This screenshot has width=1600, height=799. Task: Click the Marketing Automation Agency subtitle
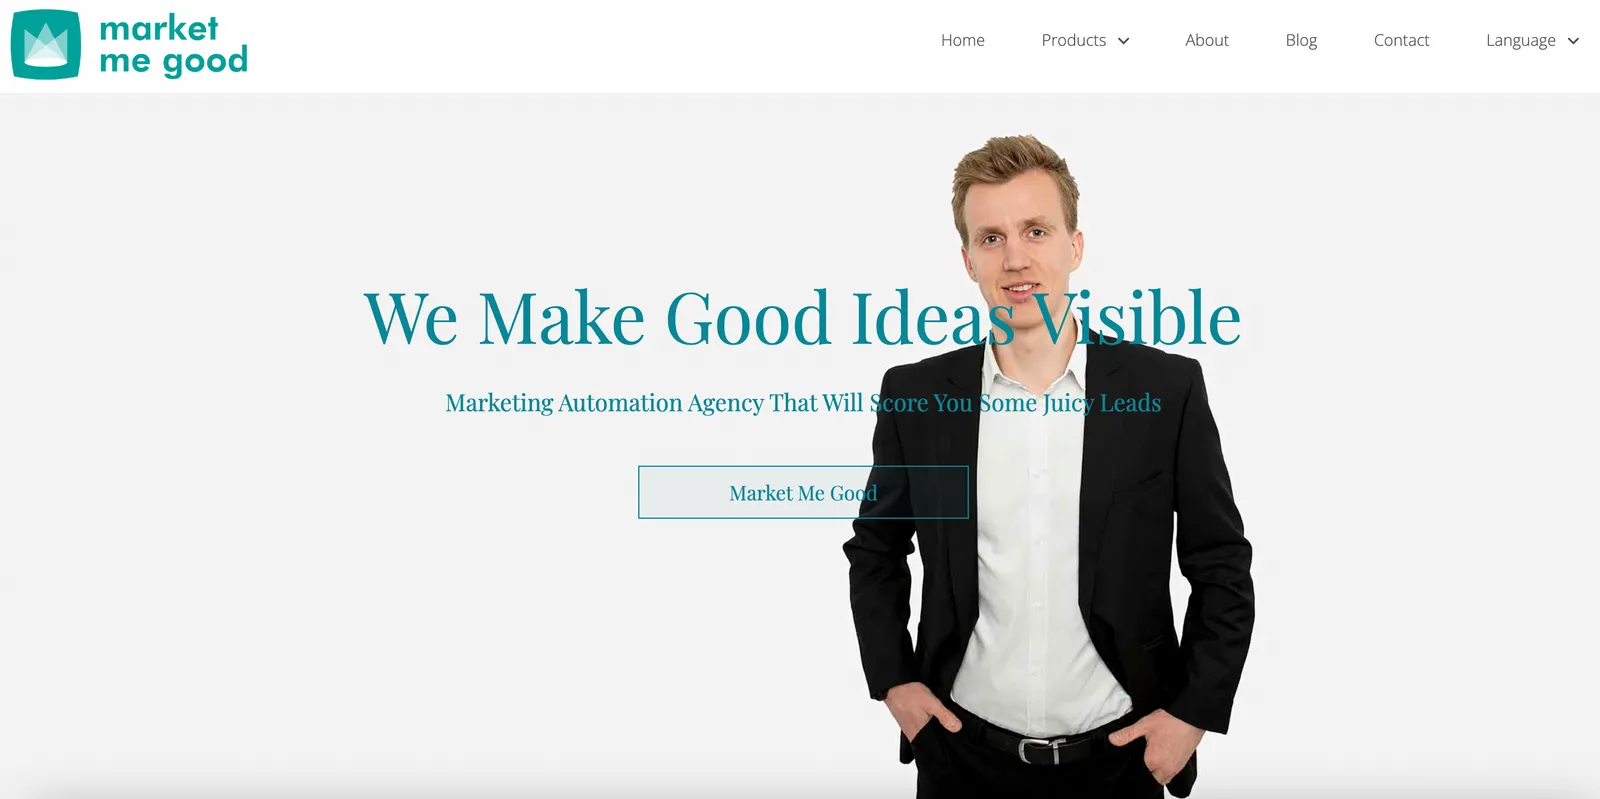[x=803, y=403]
